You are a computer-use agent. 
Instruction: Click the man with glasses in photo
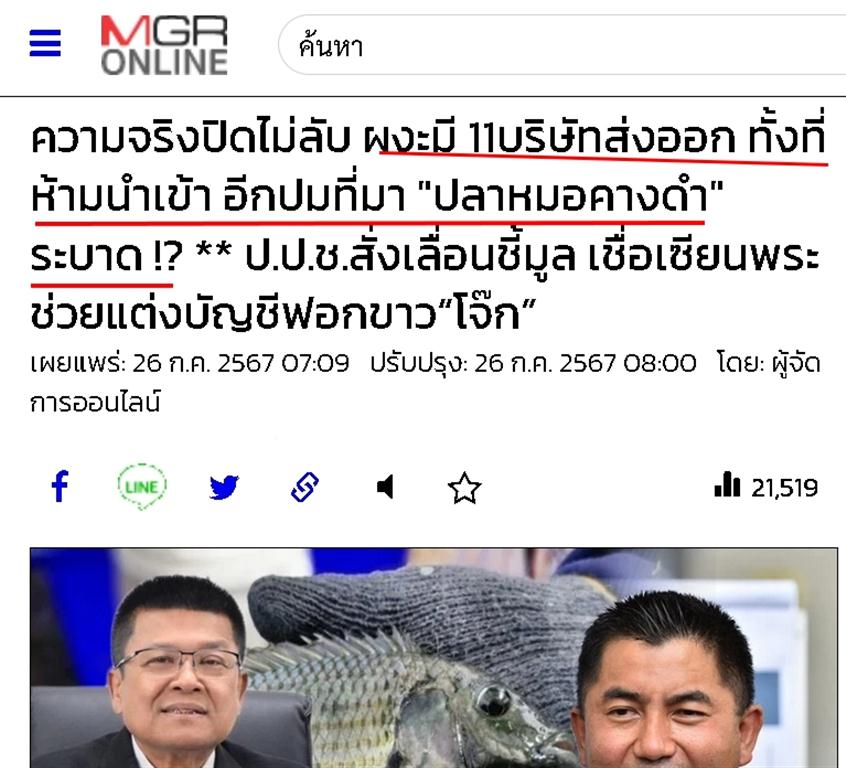tap(173, 680)
